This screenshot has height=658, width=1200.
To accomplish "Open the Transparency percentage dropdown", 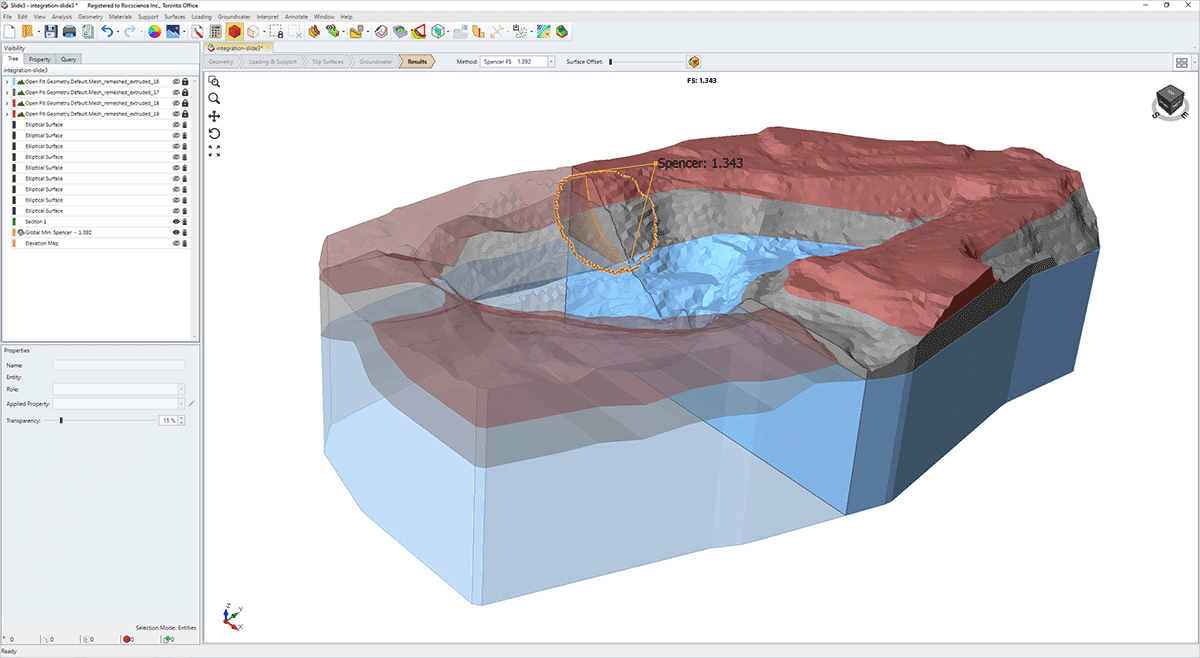I will coord(181,421).
